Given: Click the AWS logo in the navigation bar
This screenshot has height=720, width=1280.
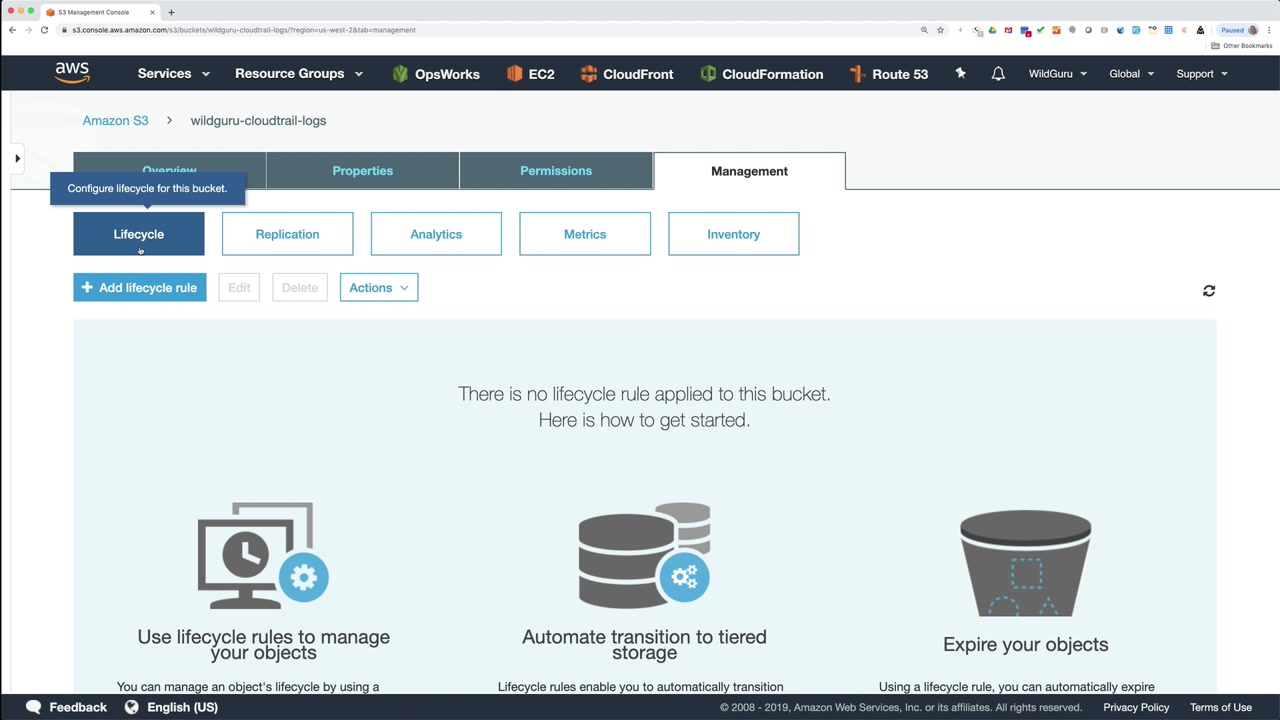Looking at the screenshot, I should tap(72, 73).
